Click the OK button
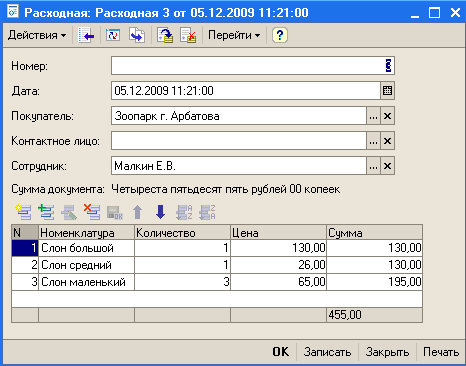 click(281, 352)
